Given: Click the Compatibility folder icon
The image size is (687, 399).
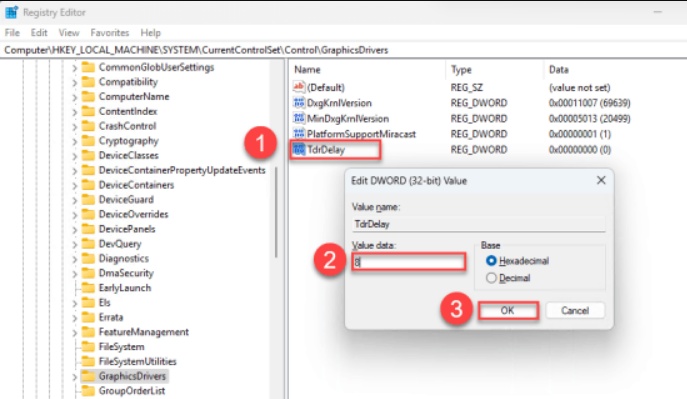Looking at the screenshot, I should coord(88,82).
